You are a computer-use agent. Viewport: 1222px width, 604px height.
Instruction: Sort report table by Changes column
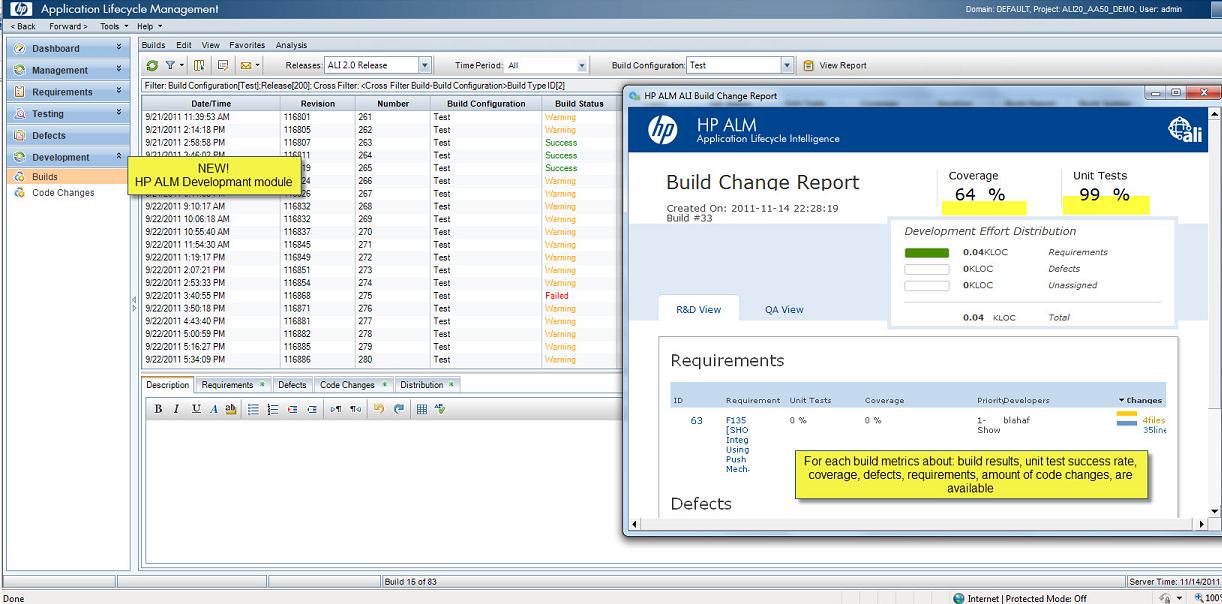click(1141, 400)
